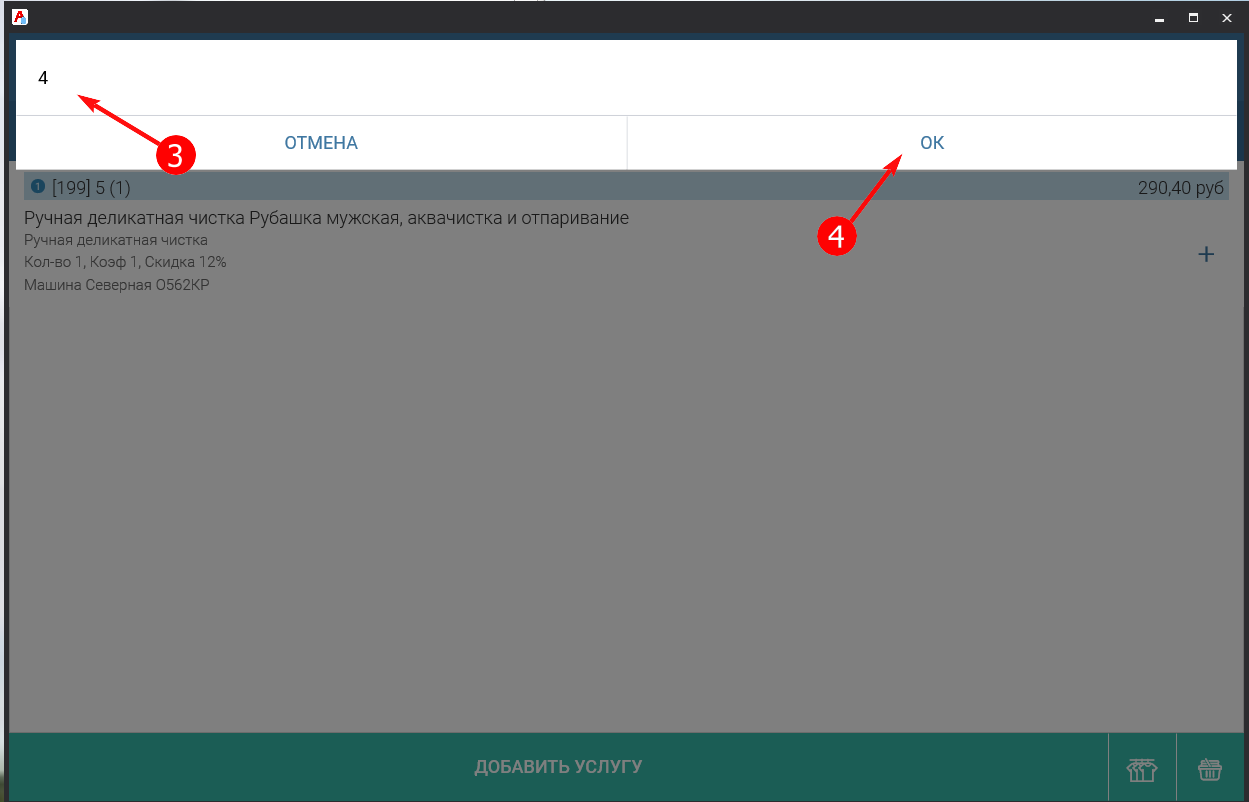The image size is (1249, 802).
Task: Select the Ручная деликатная чистка Рубашка мужская title
Action: click(x=326, y=218)
